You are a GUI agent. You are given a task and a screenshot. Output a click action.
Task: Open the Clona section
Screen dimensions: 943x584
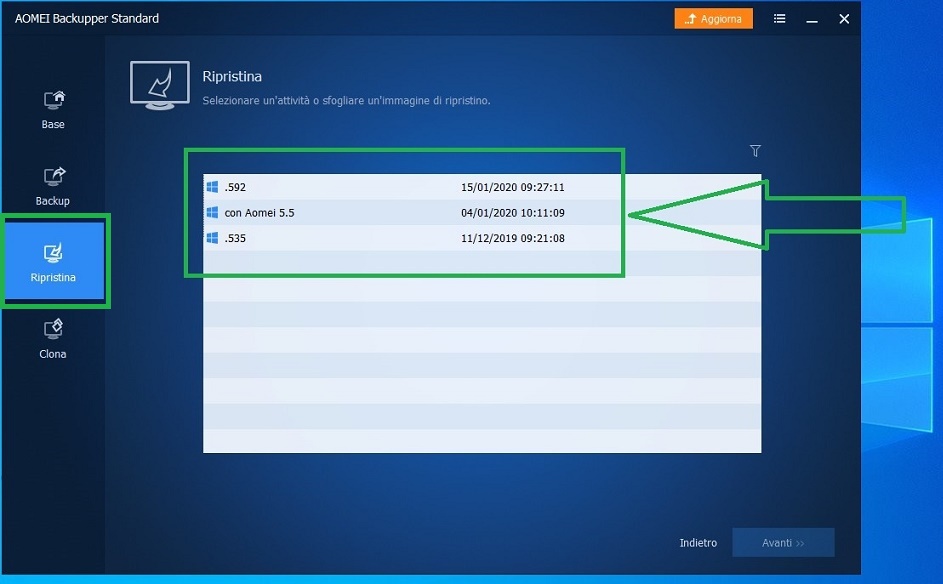coord(53,339)
